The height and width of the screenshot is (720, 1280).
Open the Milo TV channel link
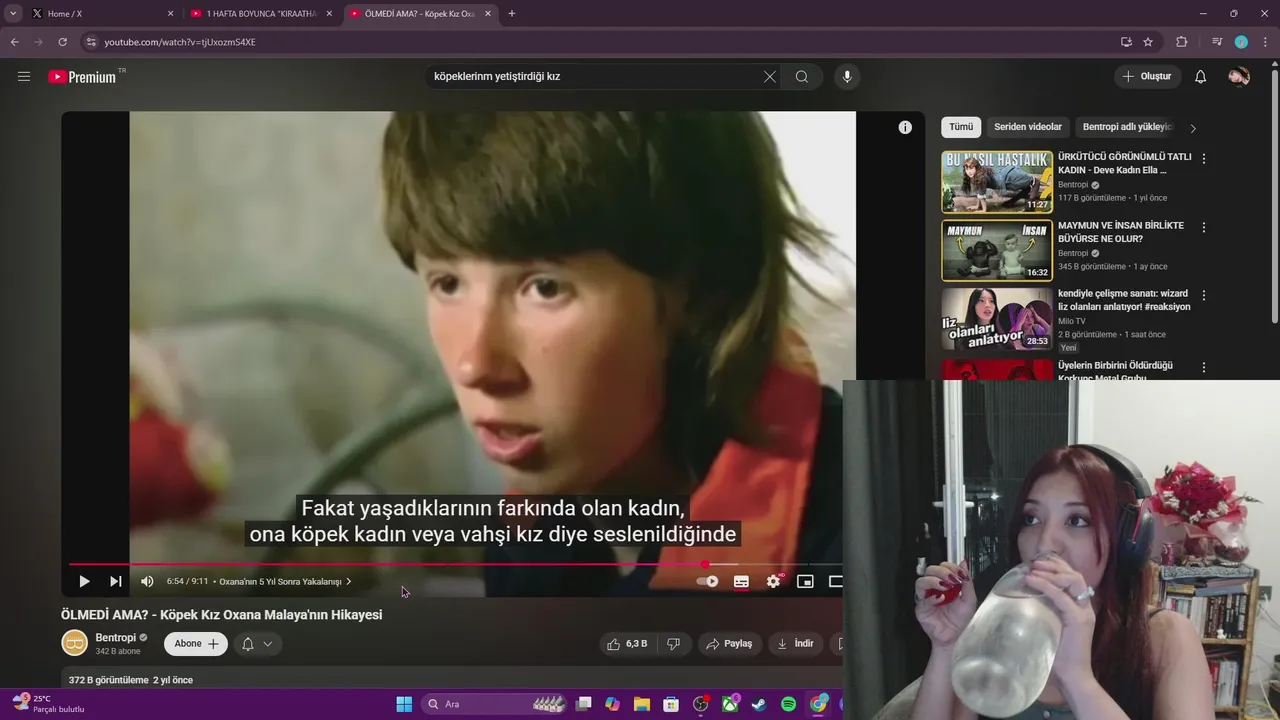click(x=1071, y=321)
